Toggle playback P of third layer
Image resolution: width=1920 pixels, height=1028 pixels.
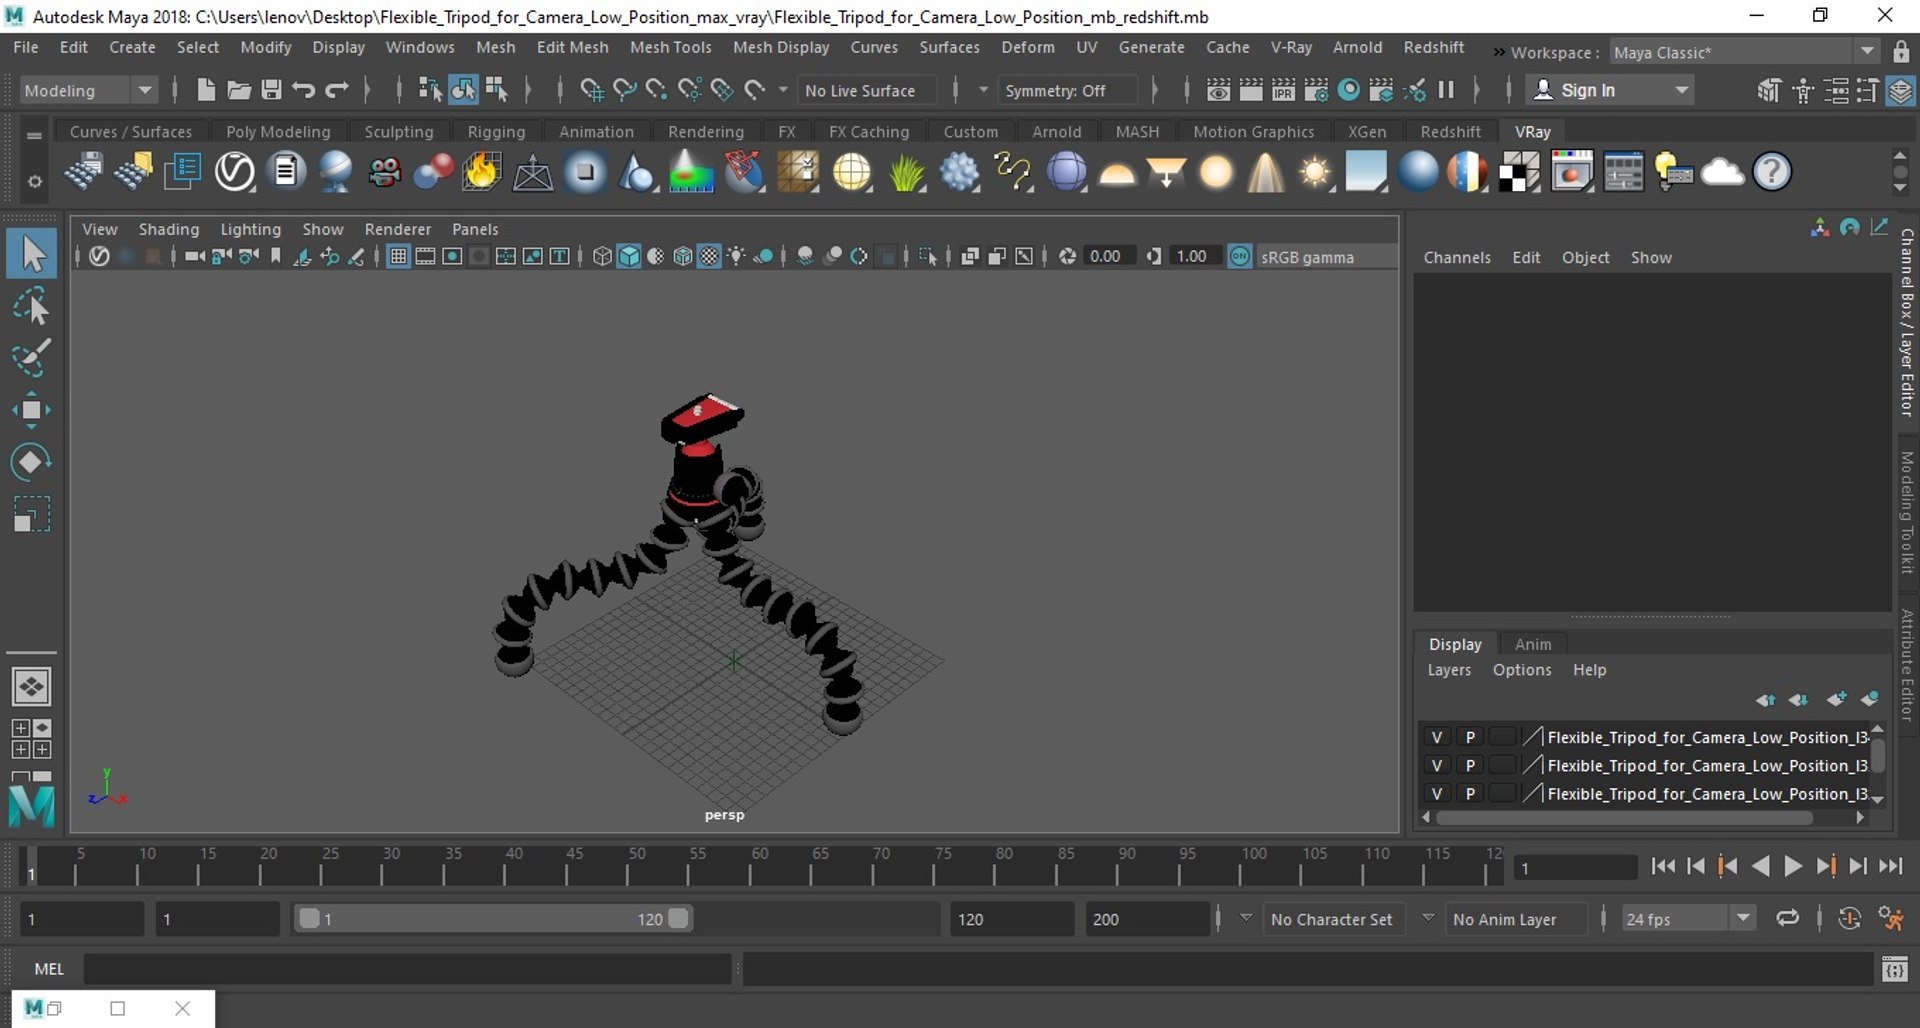tap(1470, 793)
